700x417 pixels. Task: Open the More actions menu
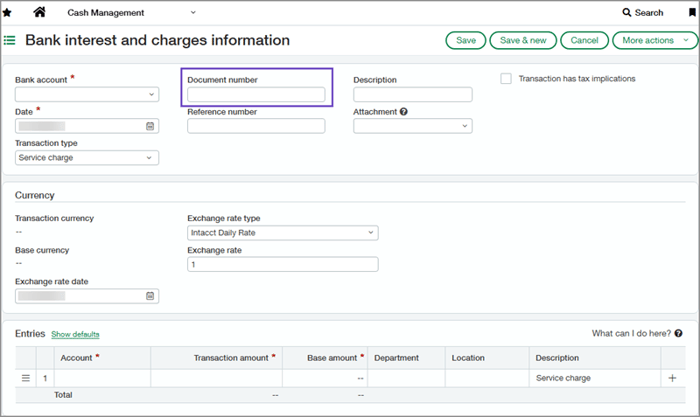654,41
